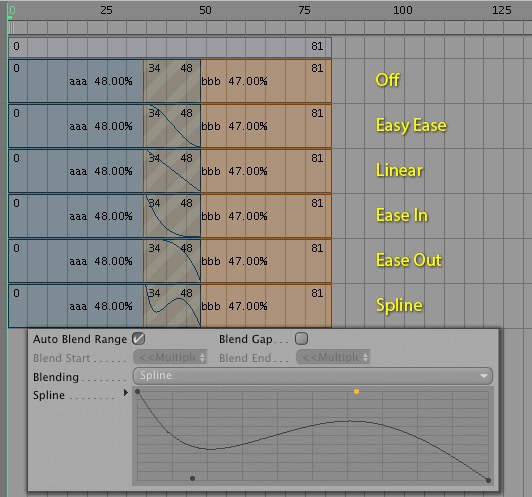Click frame 50 on the timeline ruler

[205, 10]
